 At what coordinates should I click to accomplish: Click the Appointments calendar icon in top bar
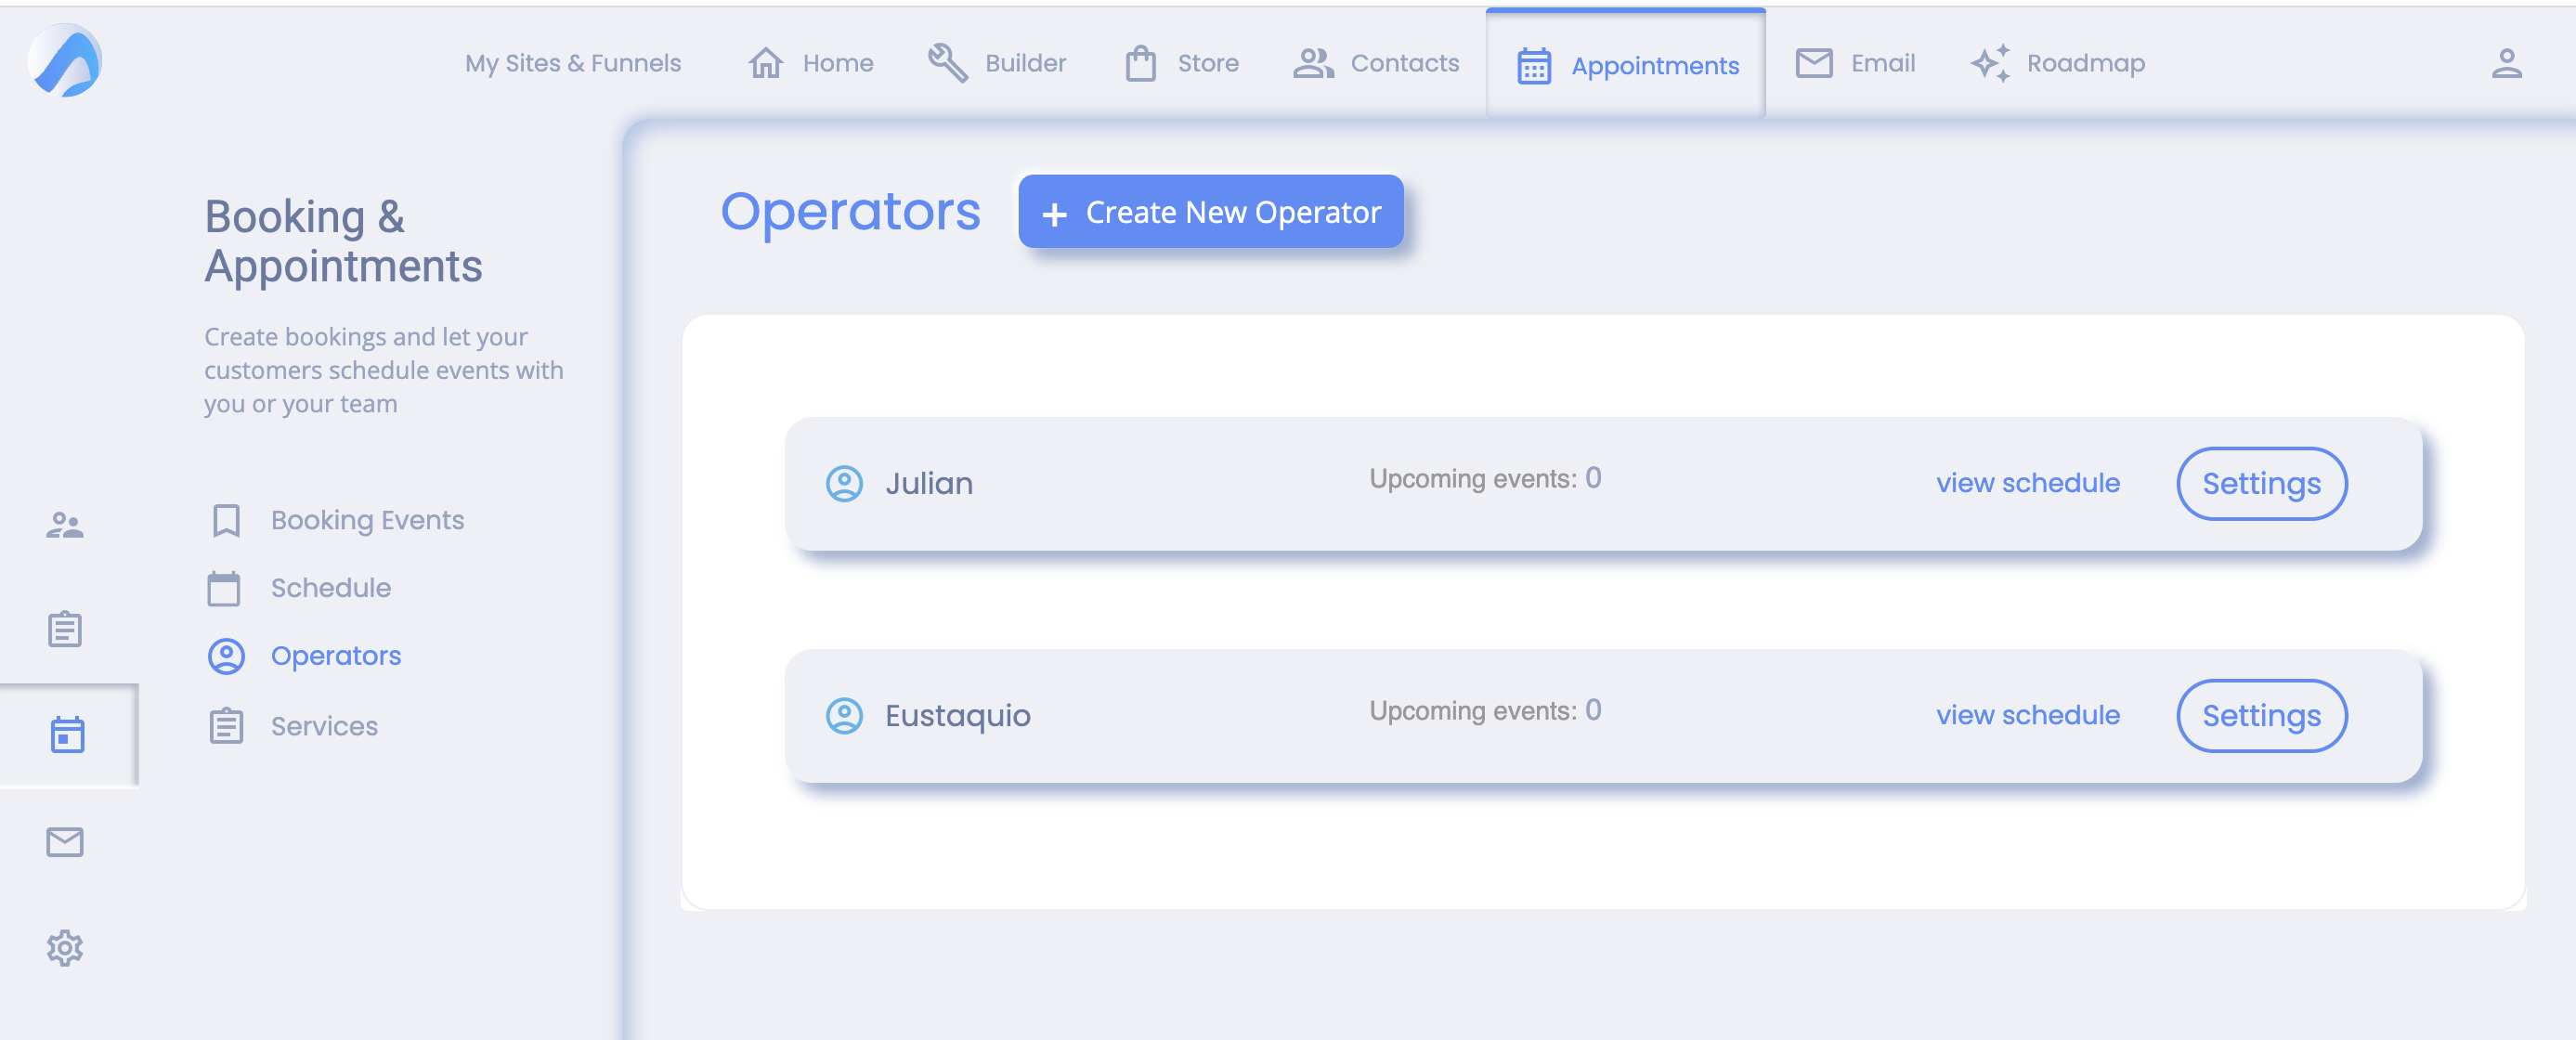(x=1534, y=67)
